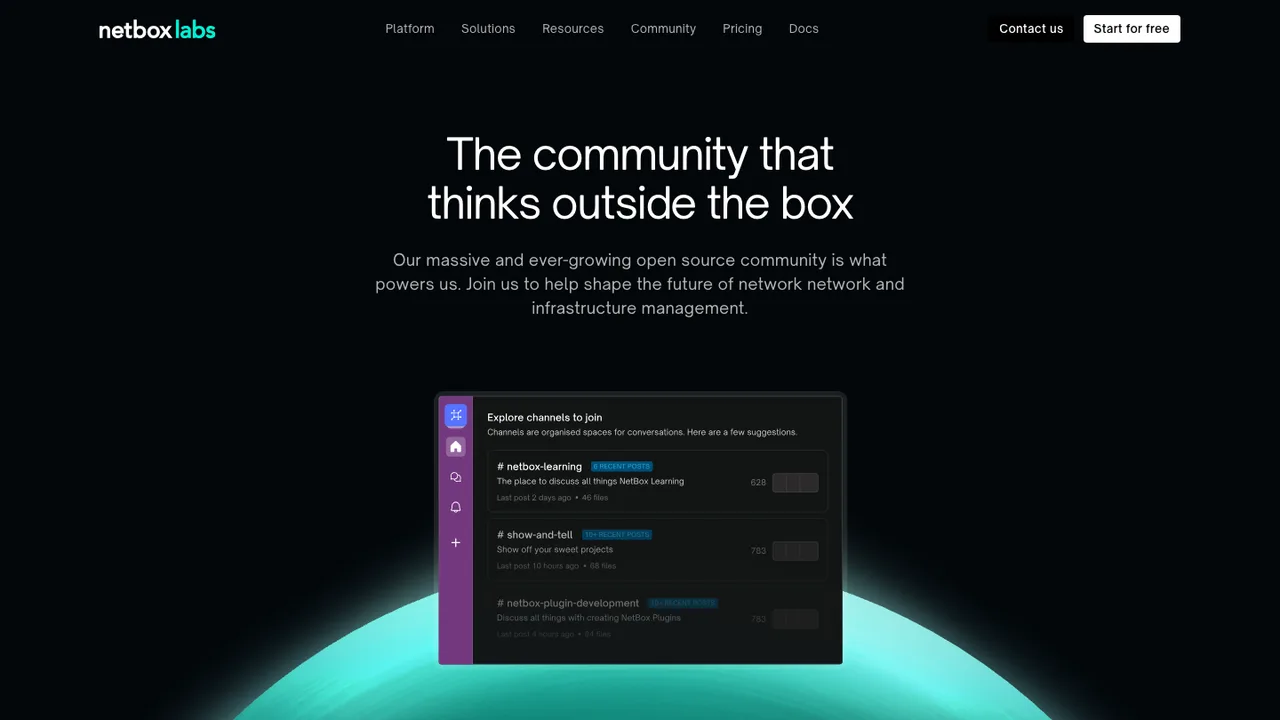Click 'Show off your sweet projects' description
The height and width of the screenshot is (720, 1280).
tap(555, 550)
